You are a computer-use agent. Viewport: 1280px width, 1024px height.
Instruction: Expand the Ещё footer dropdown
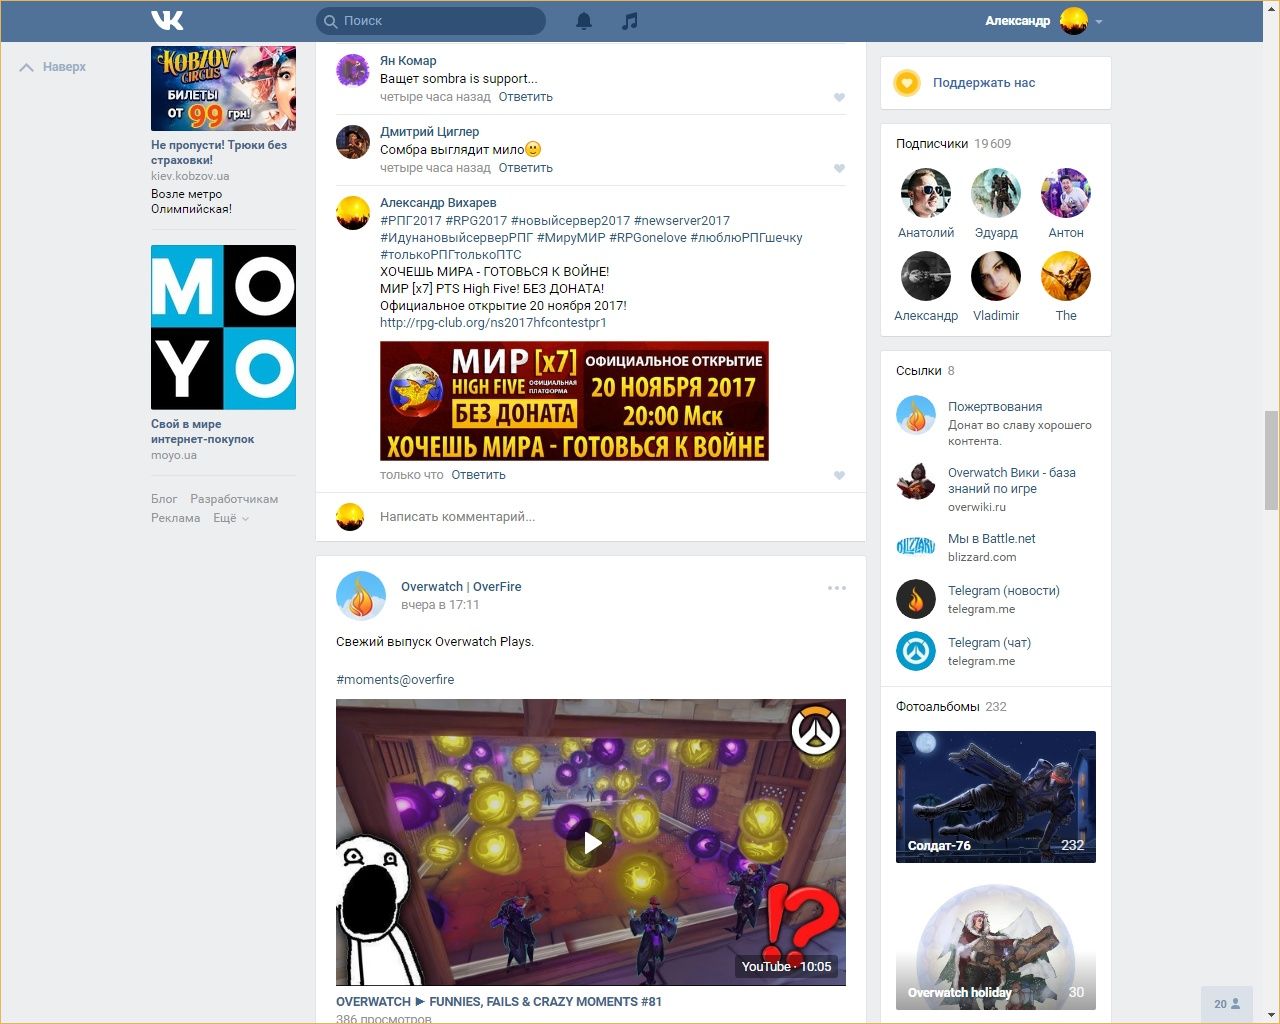tap(231, 518)
